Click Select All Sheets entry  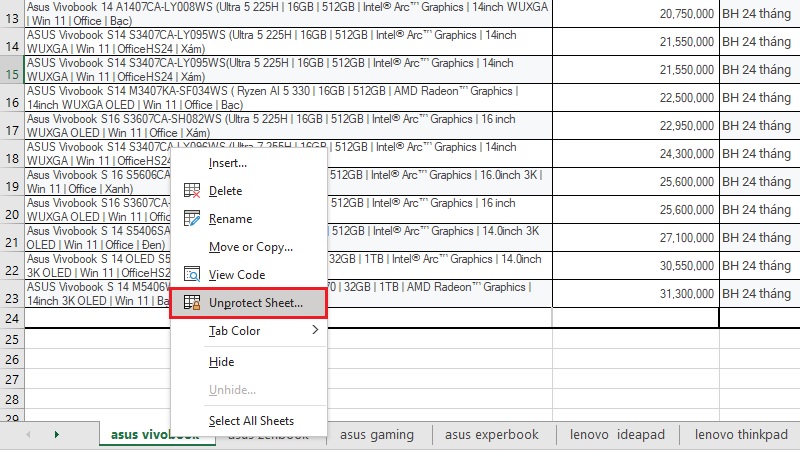(x=248, y=420)
